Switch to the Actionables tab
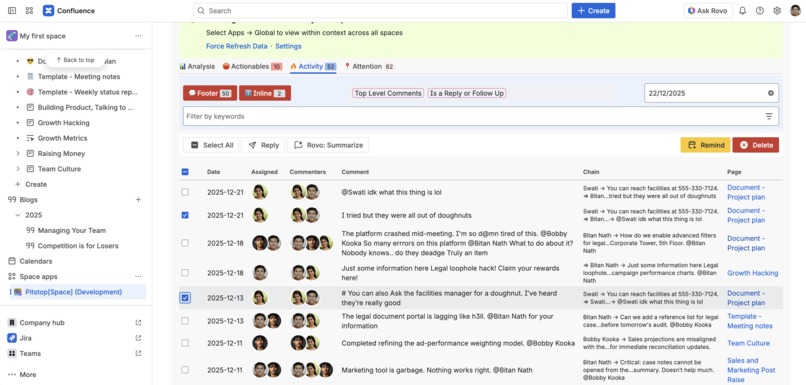The image size is (806, 385). tap(252, 66)
